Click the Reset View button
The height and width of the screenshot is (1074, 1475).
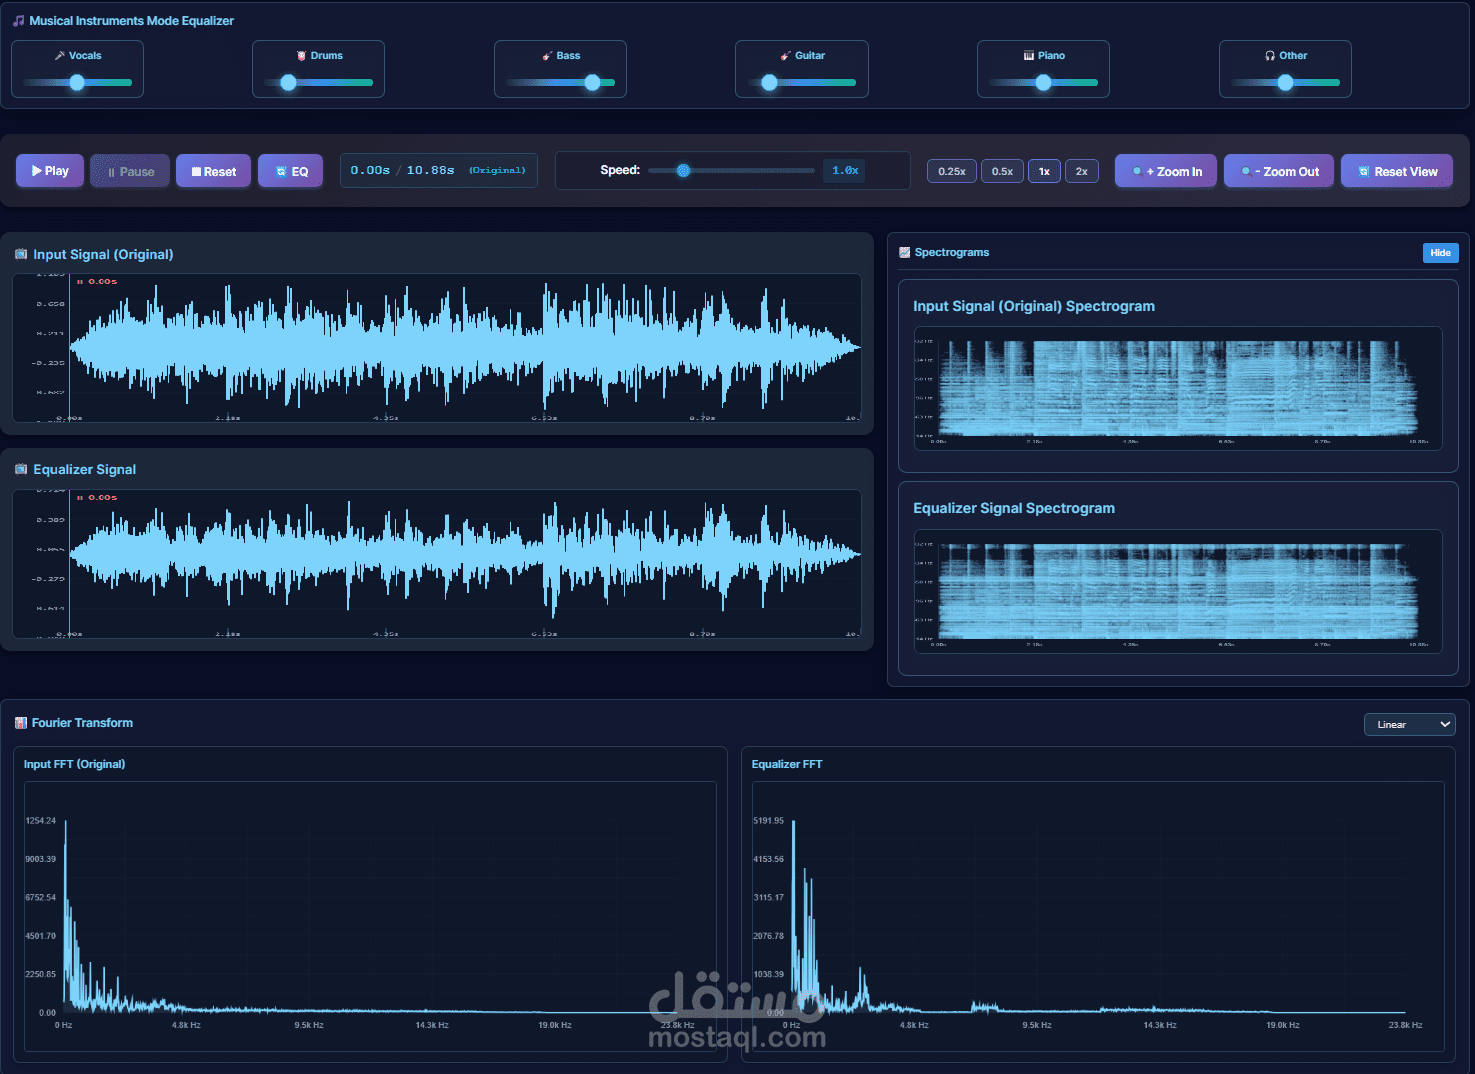1397,170
